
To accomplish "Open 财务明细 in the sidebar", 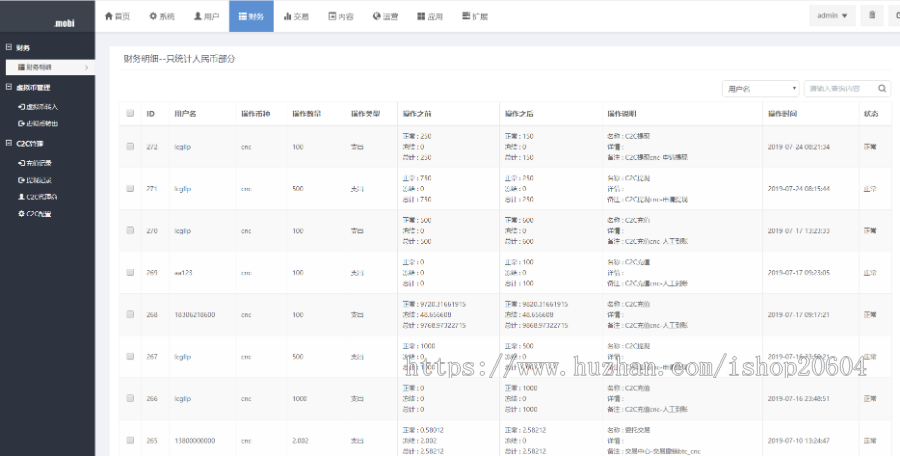I will [50, 67].
